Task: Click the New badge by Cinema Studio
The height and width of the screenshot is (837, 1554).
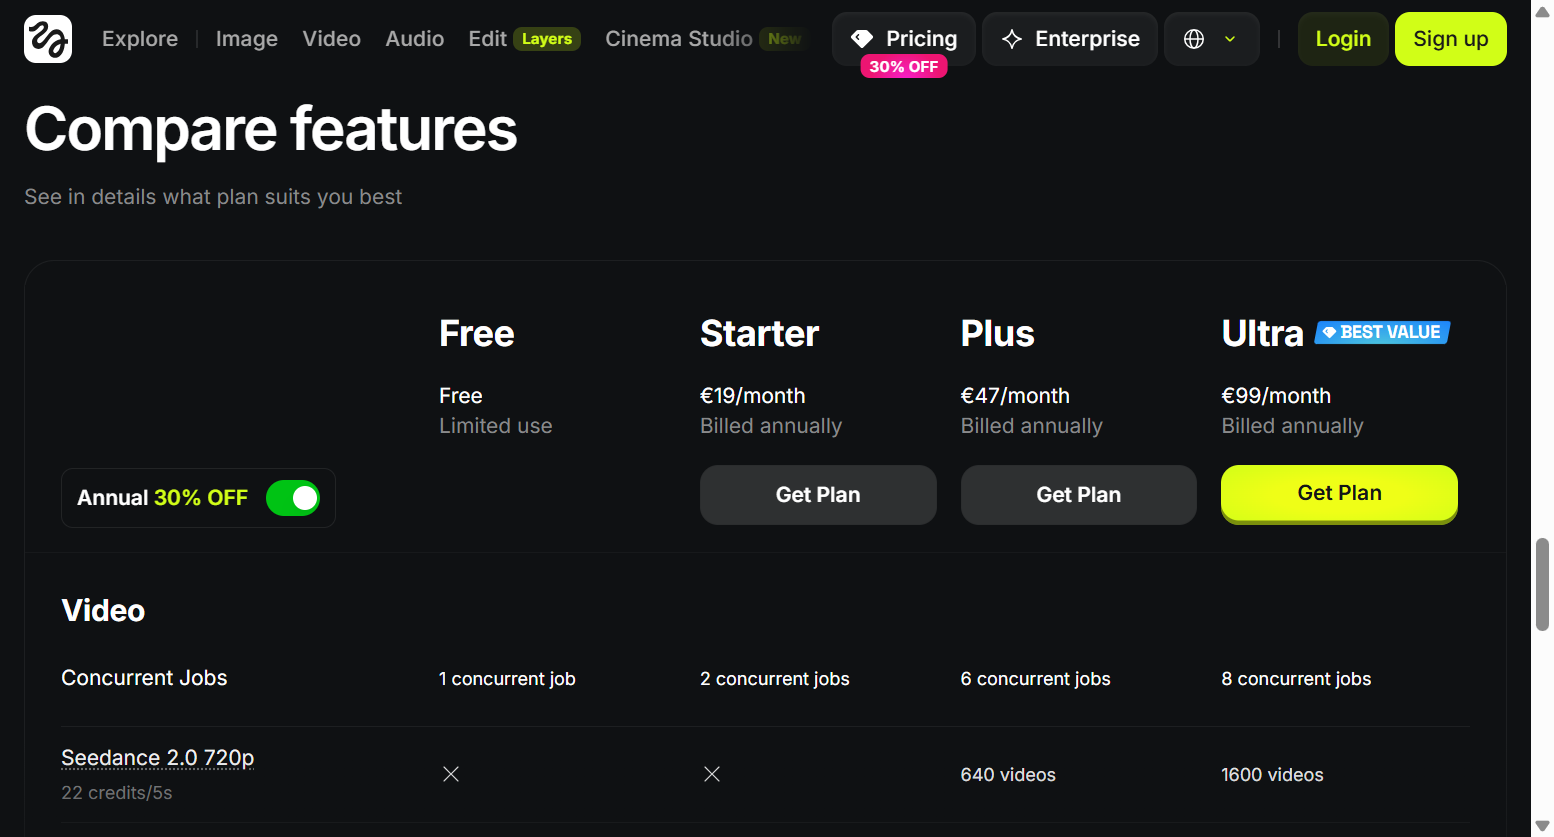Action: tap(785, 39)
